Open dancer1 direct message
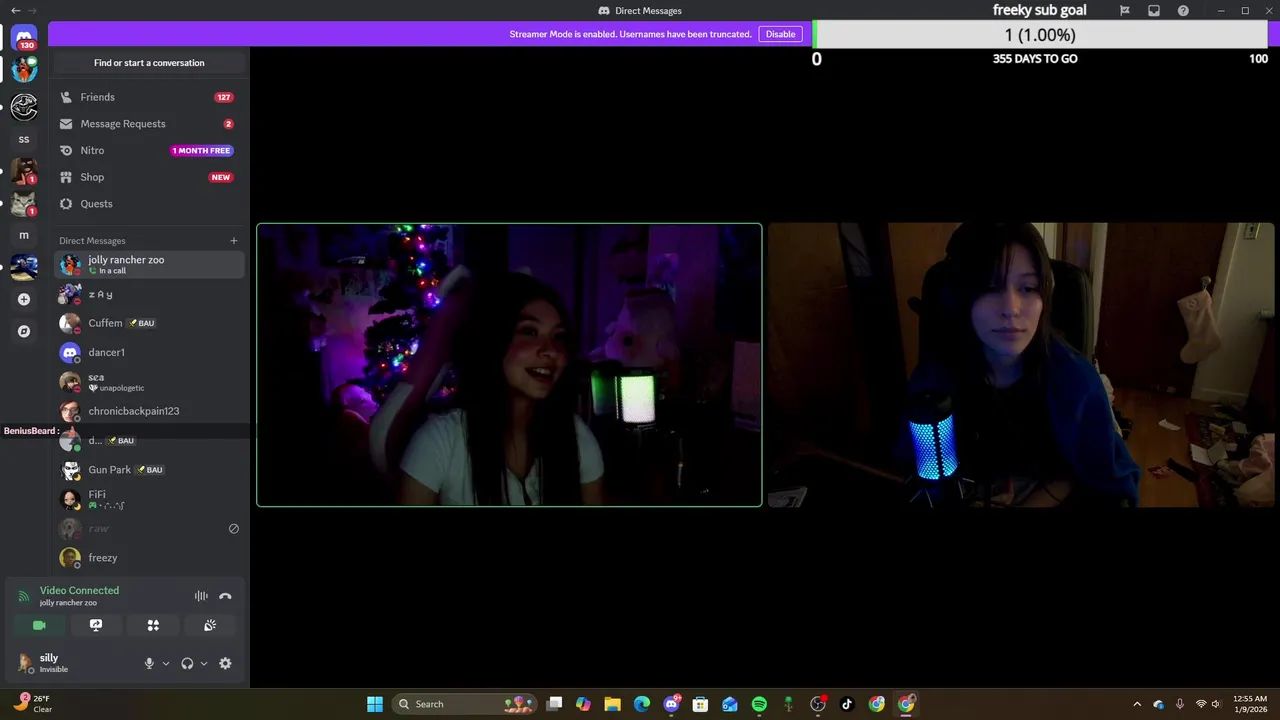This screenshot has height=720, width=1280. point(148,352)
